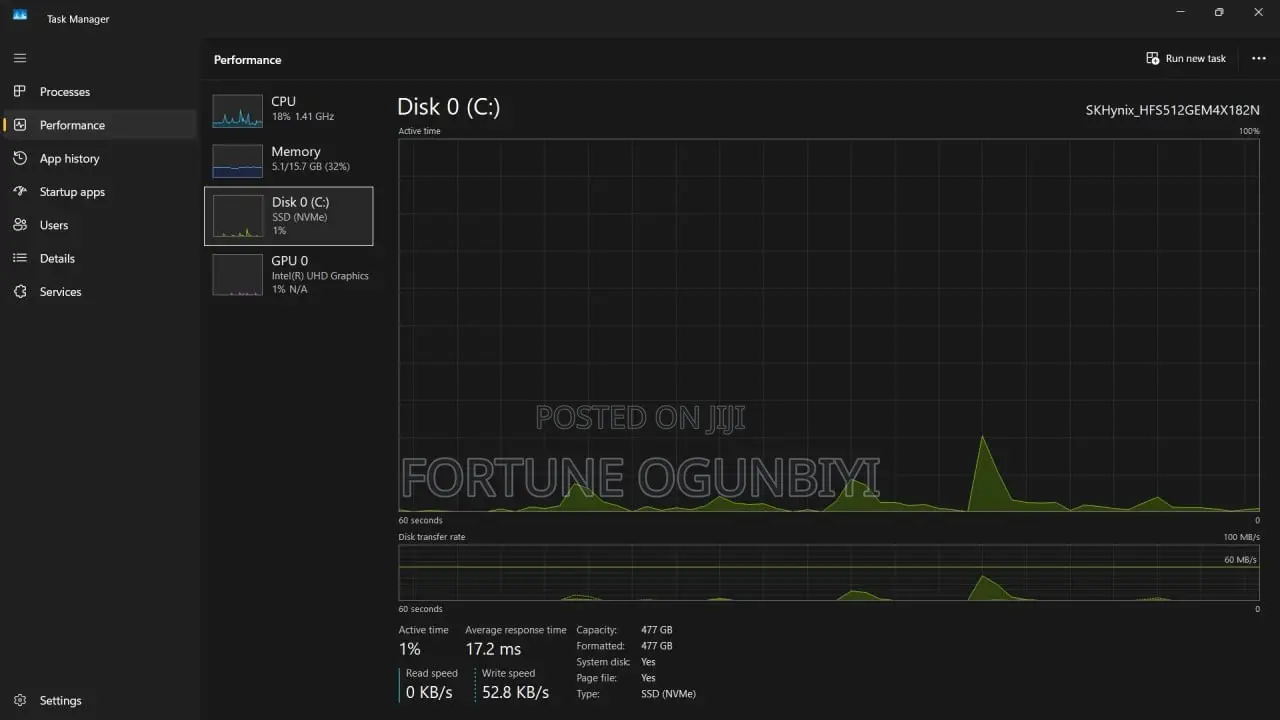Viewport: 1280px width, 720px height.
Task: Switch to the Startup apps page
Action: (x=100, y=191)
